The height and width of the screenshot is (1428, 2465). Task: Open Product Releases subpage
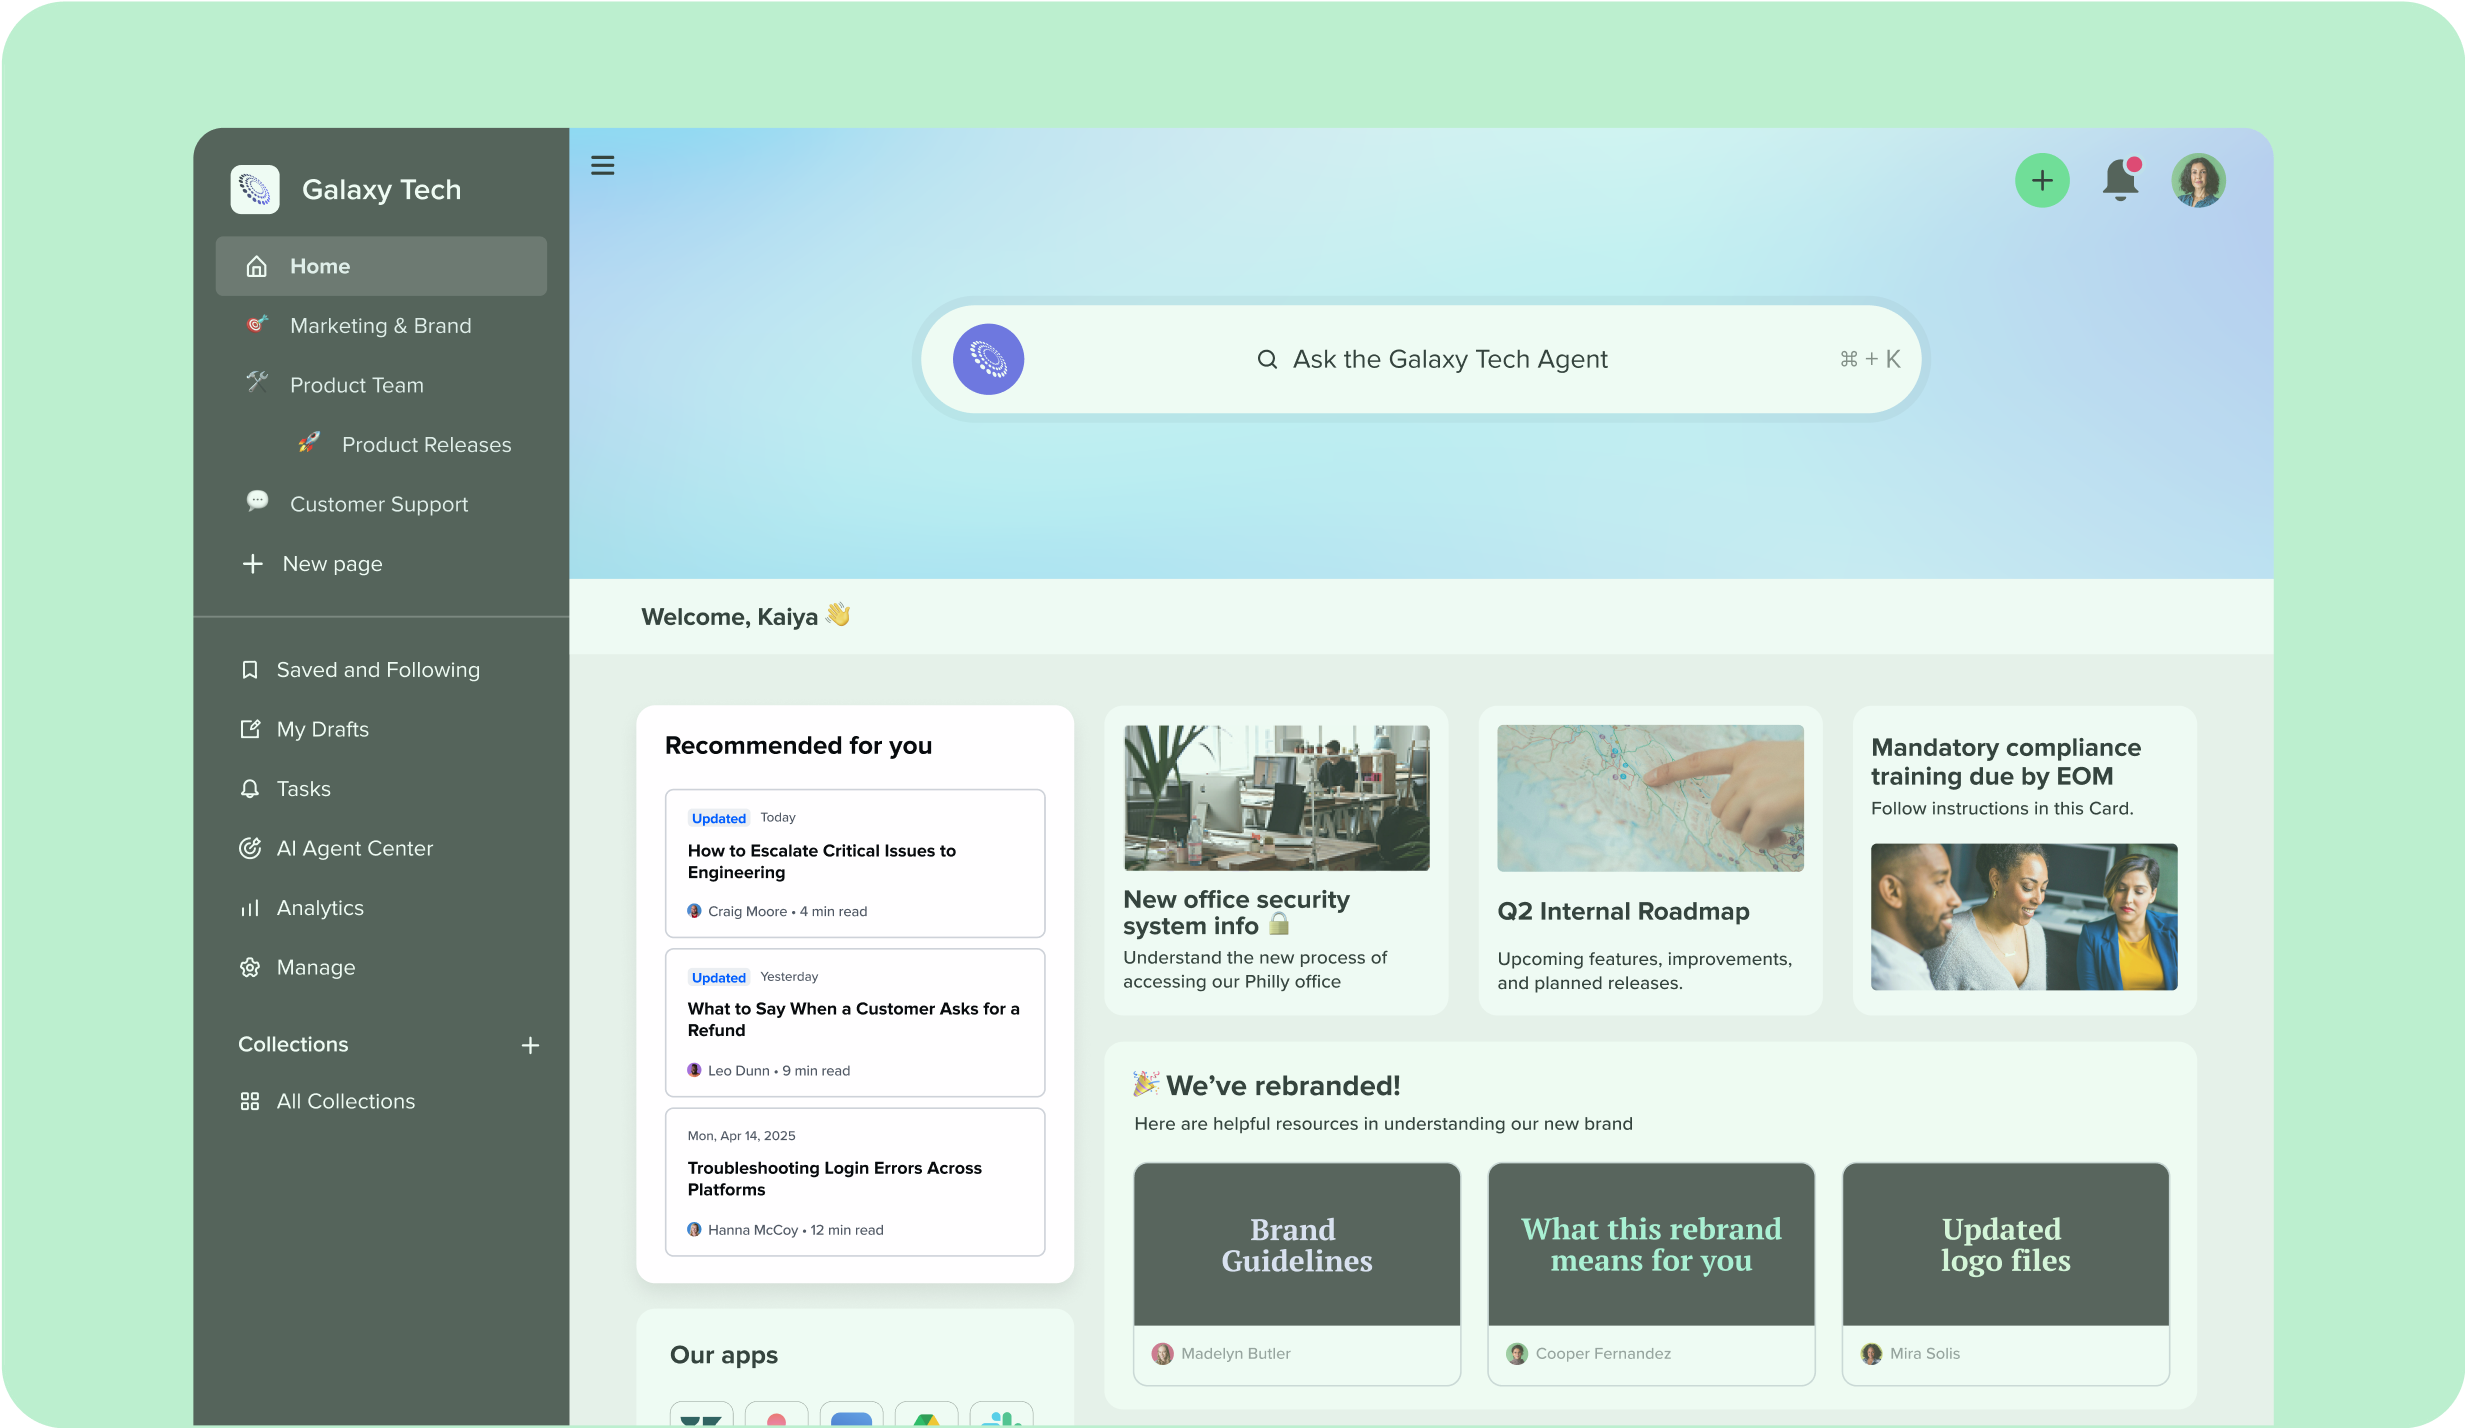[426, 445]
